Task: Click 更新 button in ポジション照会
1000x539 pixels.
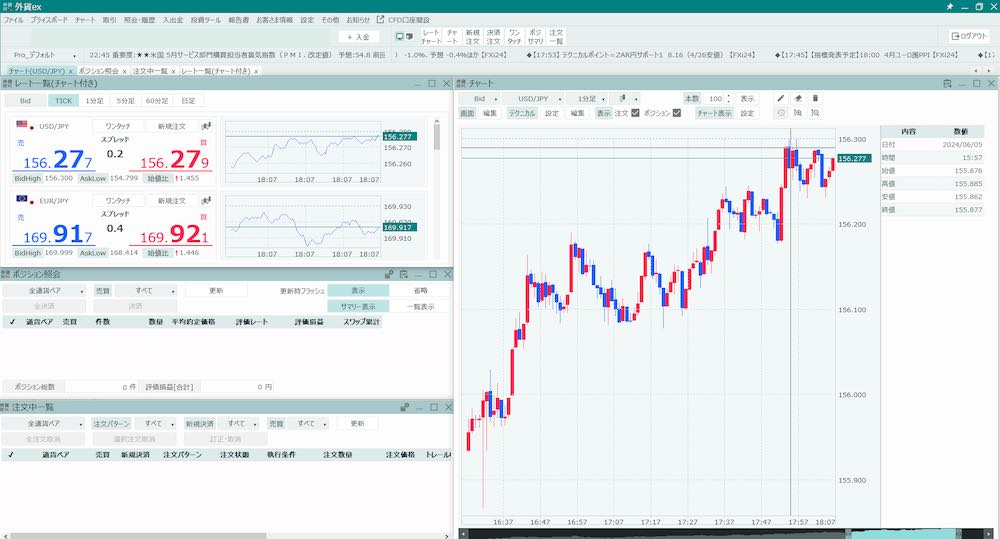Action: [216, 291]
